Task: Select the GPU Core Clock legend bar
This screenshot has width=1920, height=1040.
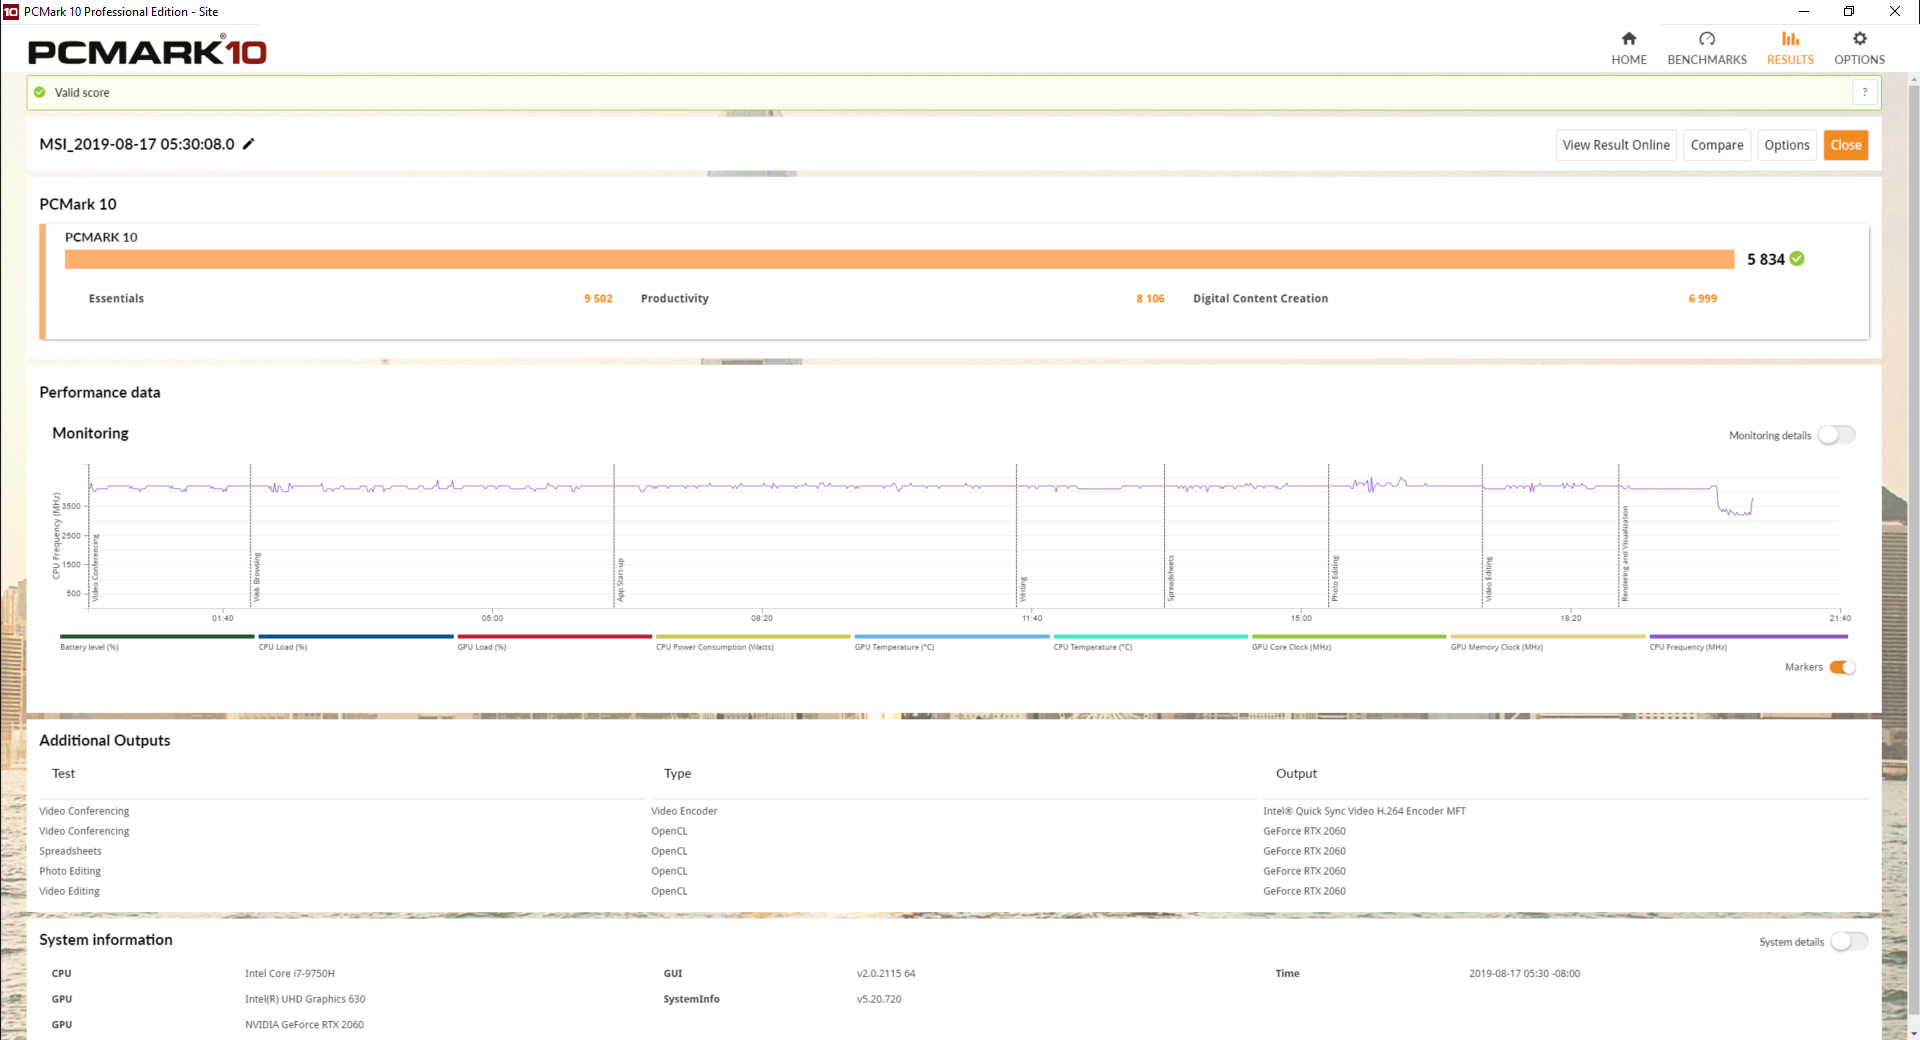Action: click(x=1349, y=636)
